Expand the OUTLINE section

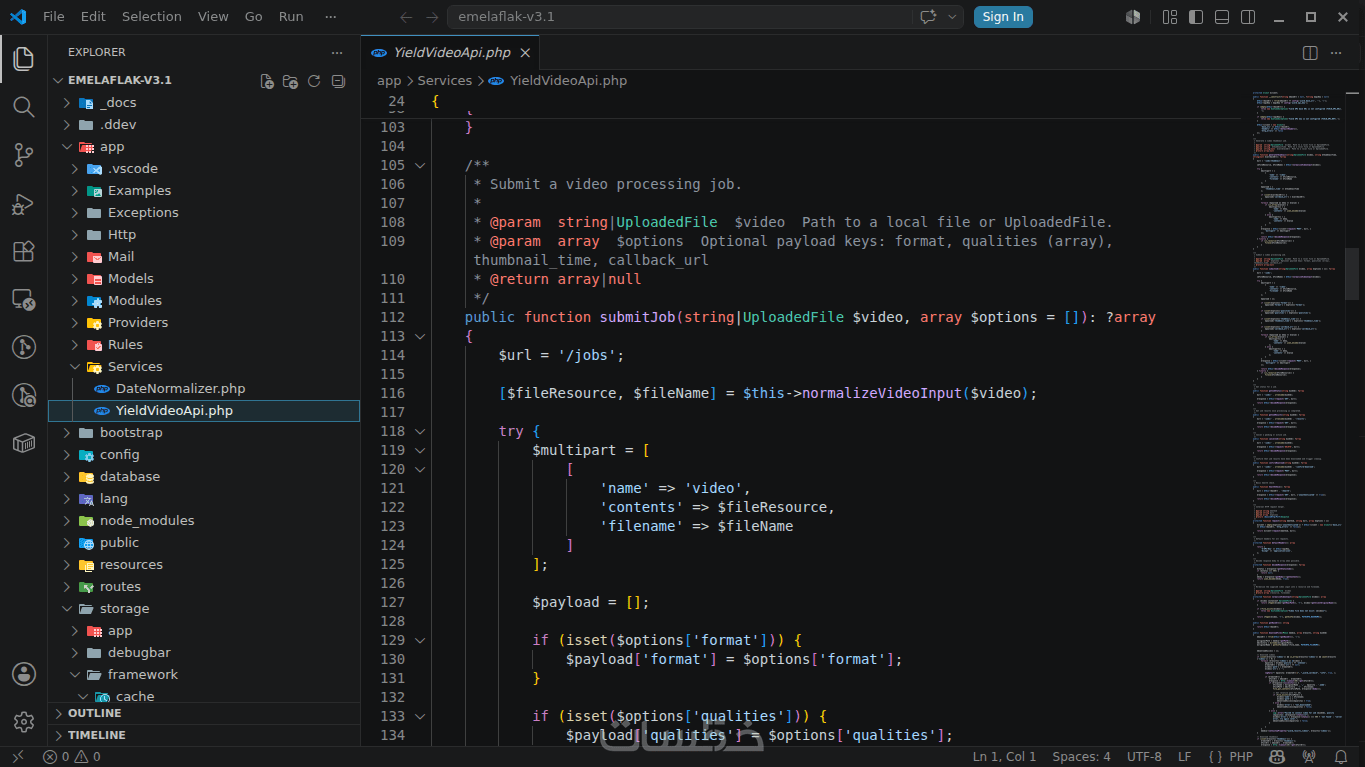(204, 713)
